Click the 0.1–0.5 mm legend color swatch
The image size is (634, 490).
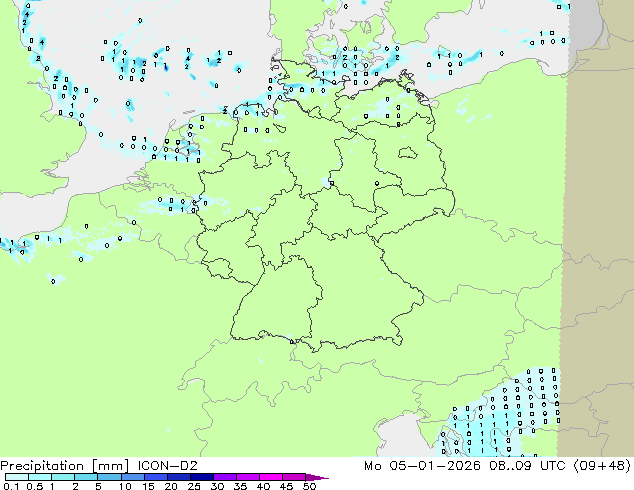(x=17, y=477)
